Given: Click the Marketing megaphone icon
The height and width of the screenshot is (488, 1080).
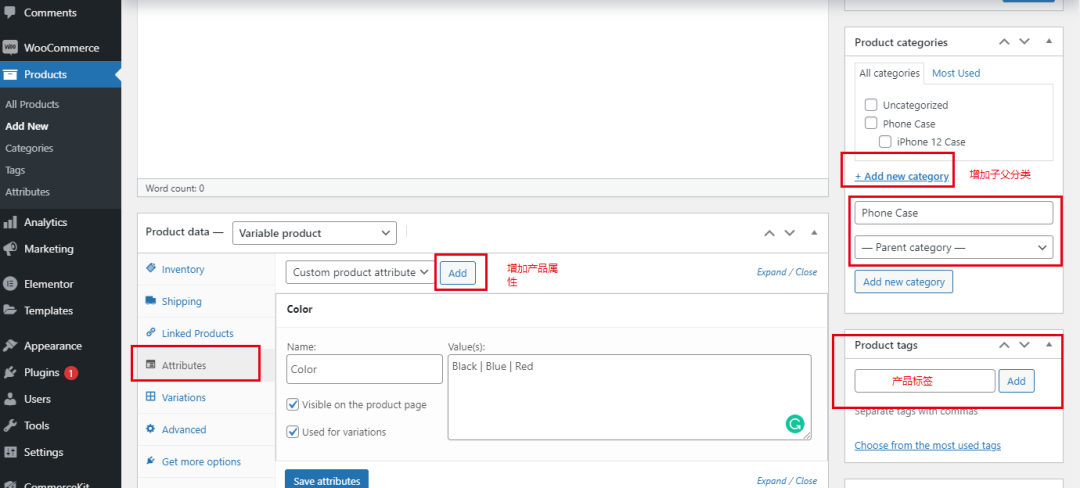Looking at the screenshot, I should tap(10, 249).
